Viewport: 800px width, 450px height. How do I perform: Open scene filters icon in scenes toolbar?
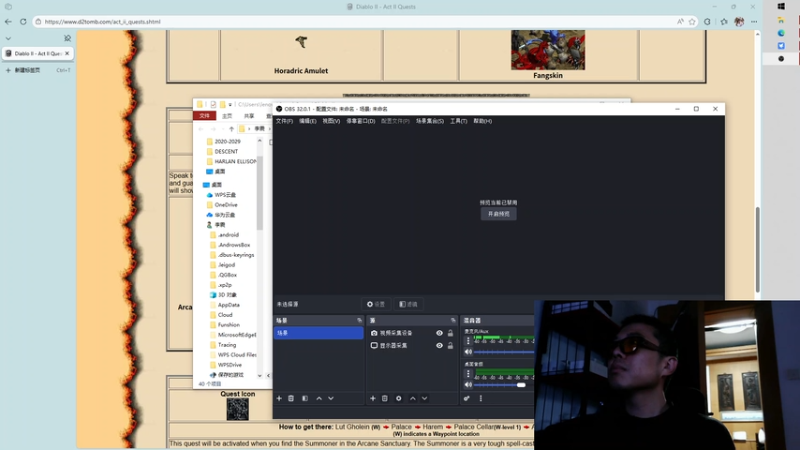(x=305, y=398)
